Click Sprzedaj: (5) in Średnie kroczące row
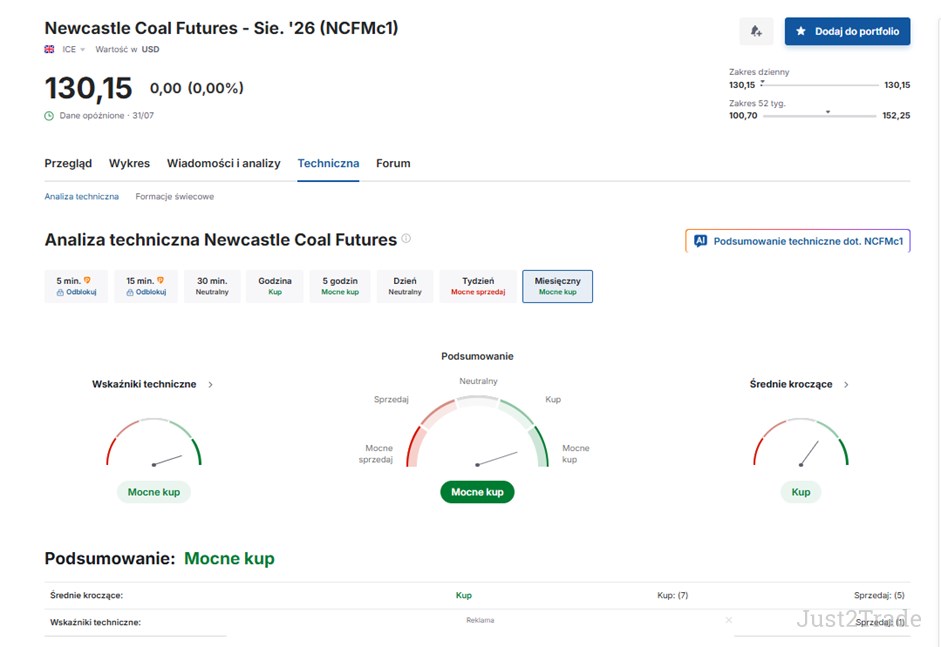This screenshot has width=941, height=647. [x=879, y=595]
